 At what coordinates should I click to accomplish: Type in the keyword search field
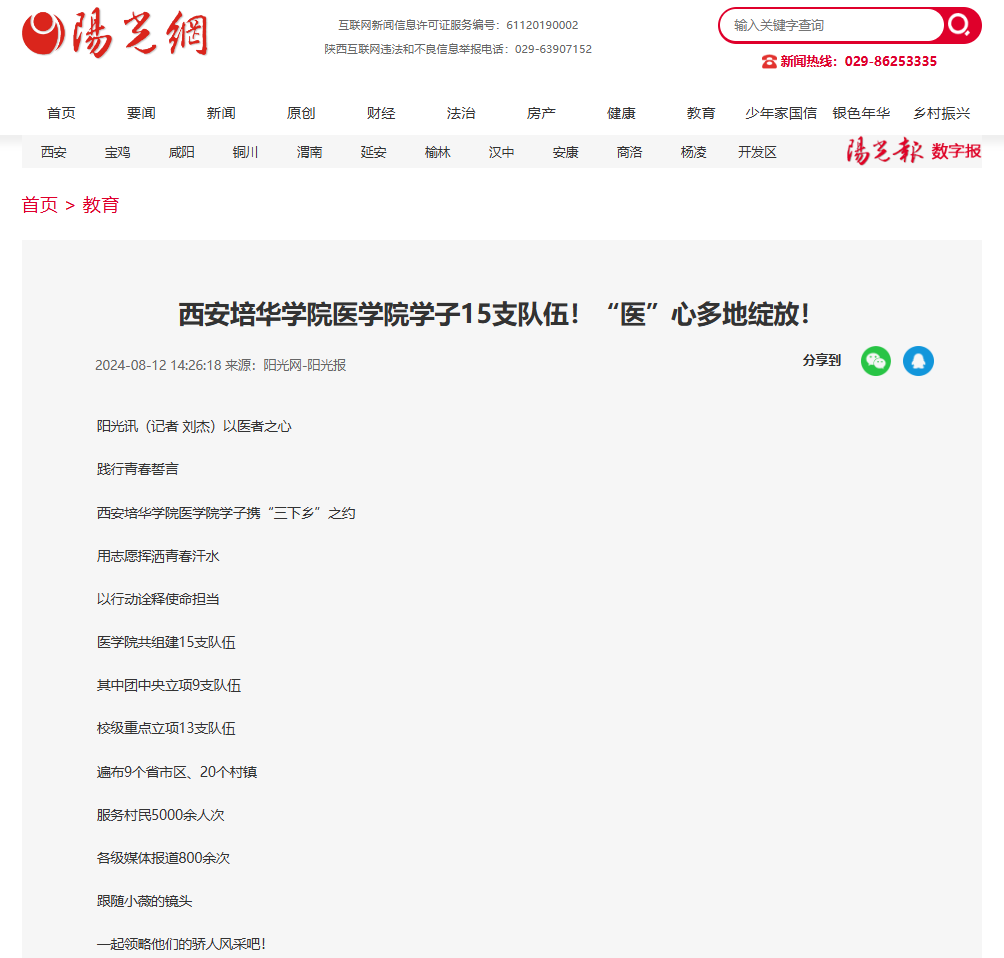point(830,25)
